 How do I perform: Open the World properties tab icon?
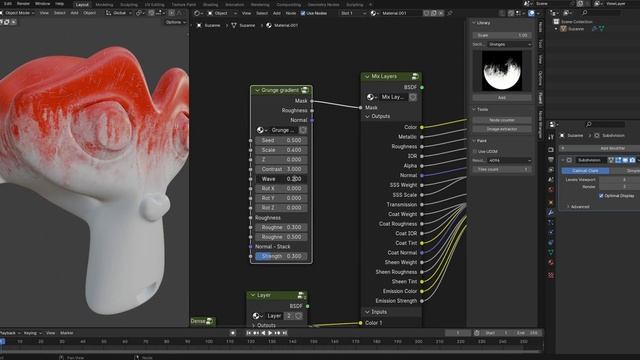click(x=551, y=190)
